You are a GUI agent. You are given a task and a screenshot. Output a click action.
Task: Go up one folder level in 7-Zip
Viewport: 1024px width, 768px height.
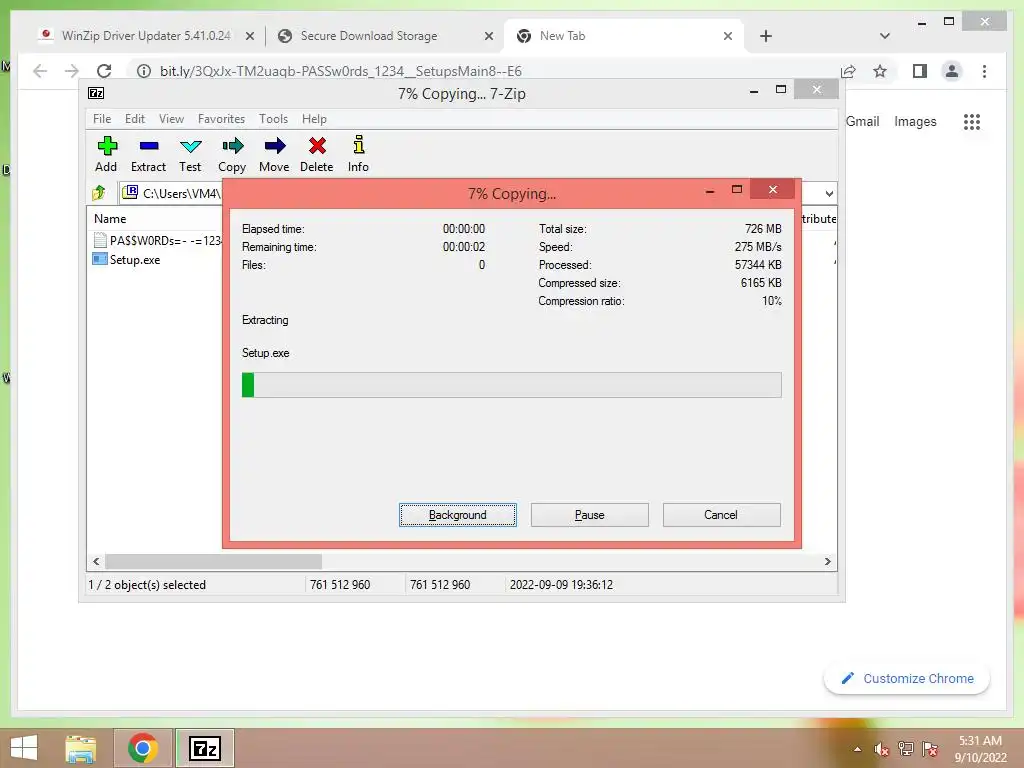99,193
